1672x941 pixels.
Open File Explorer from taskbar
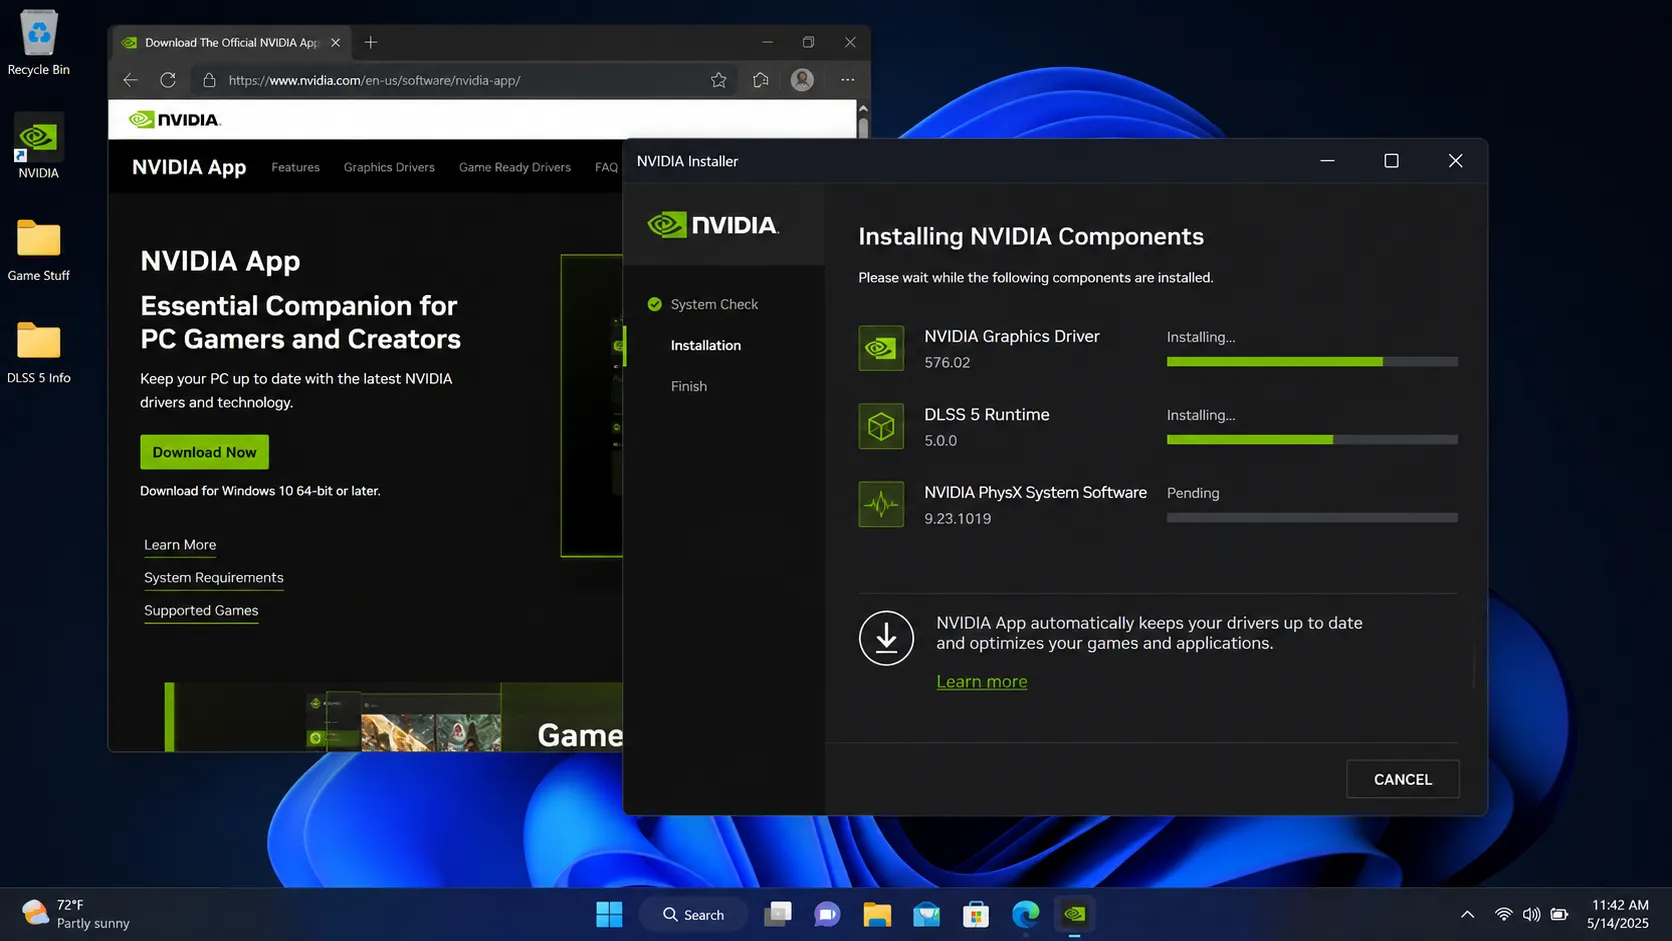877,914
